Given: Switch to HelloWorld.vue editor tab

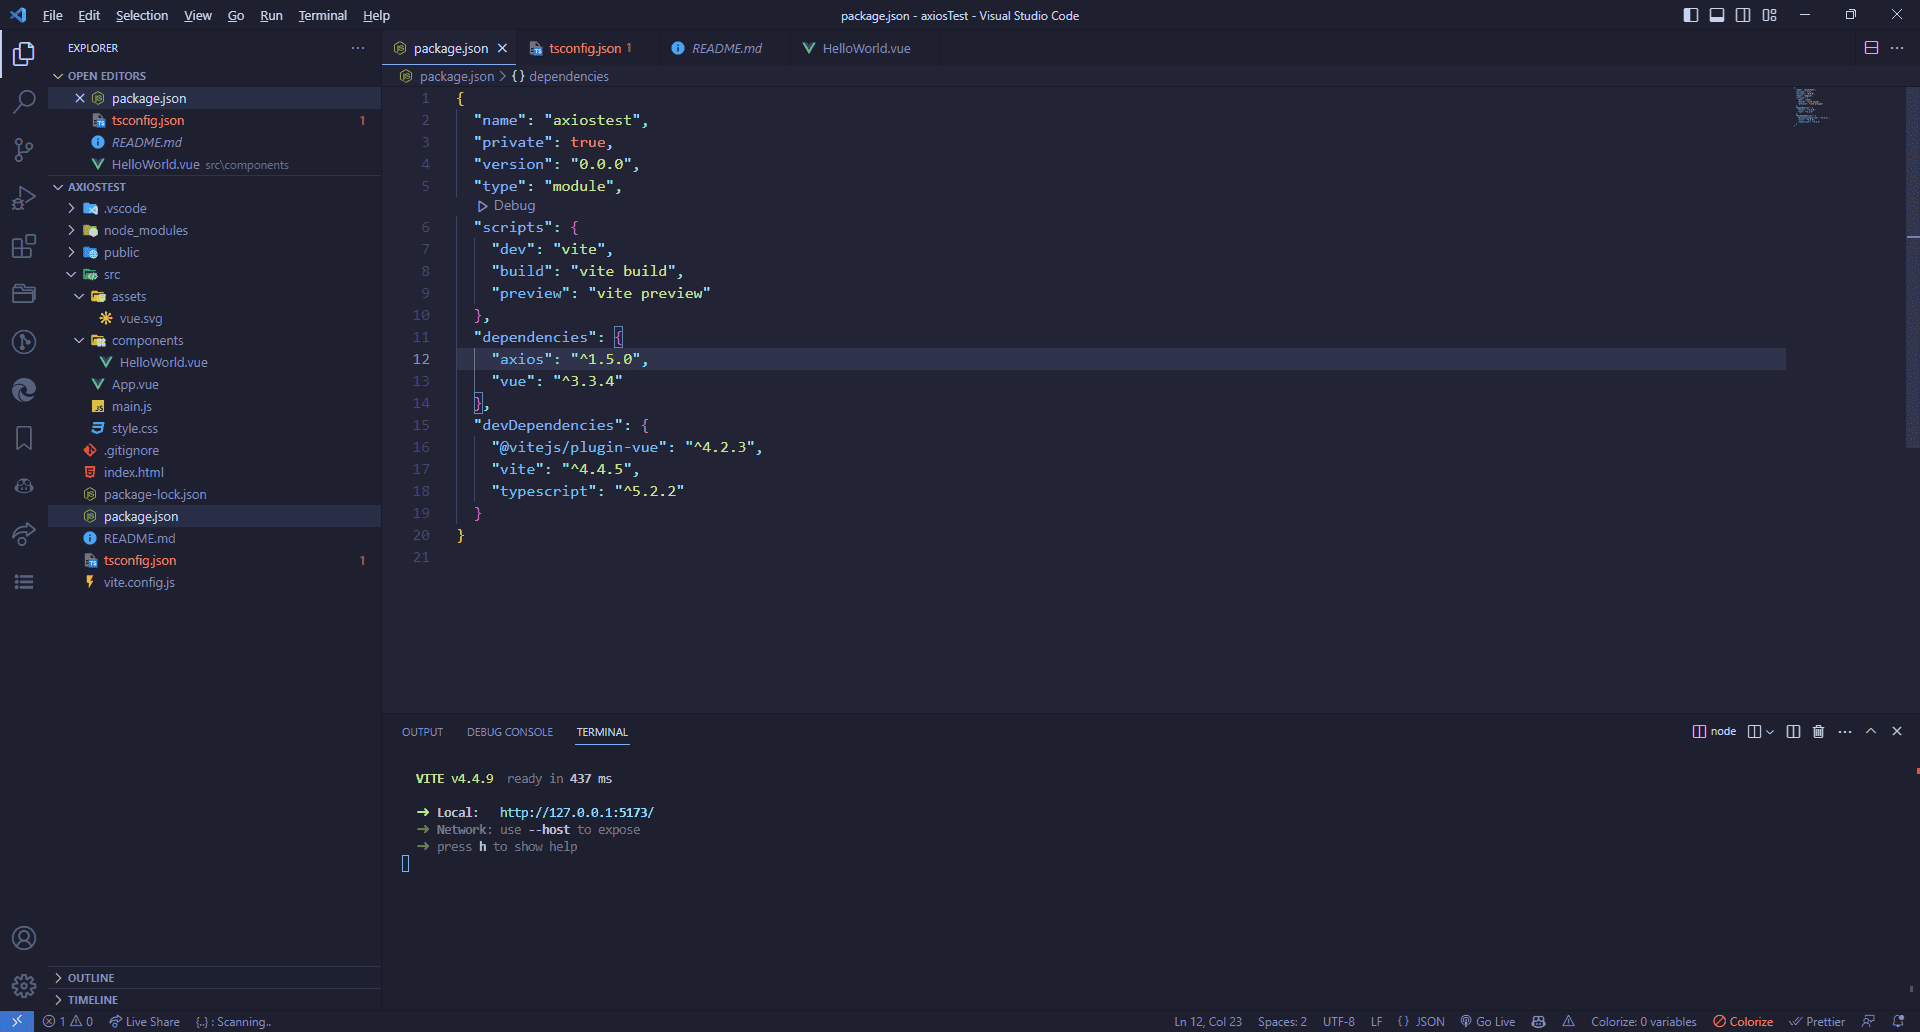Looking at the screenshot, I should pyautogui.click(x=866, y=48).
